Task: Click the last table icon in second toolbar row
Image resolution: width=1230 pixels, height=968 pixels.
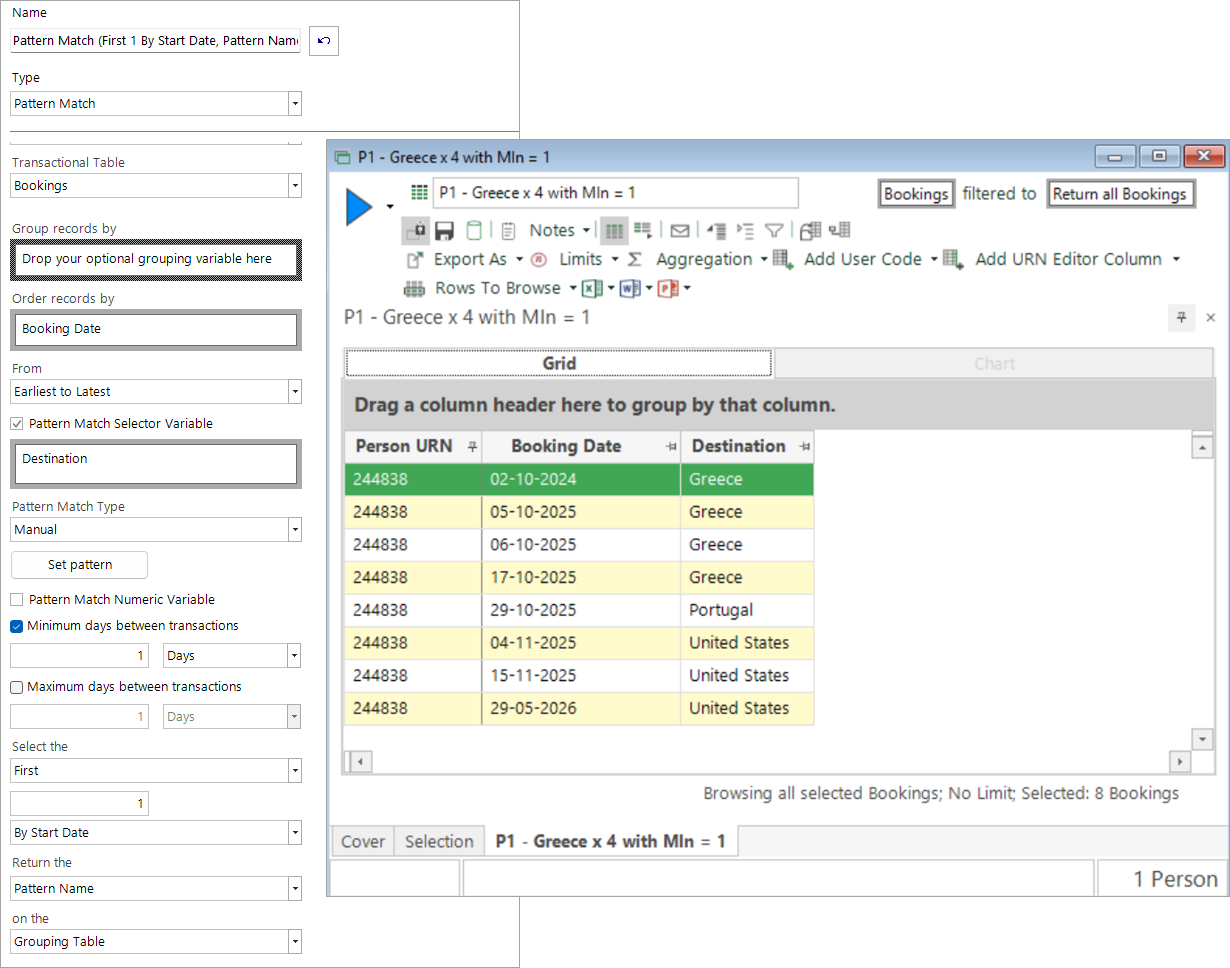Action: click(x=840, y=231)
